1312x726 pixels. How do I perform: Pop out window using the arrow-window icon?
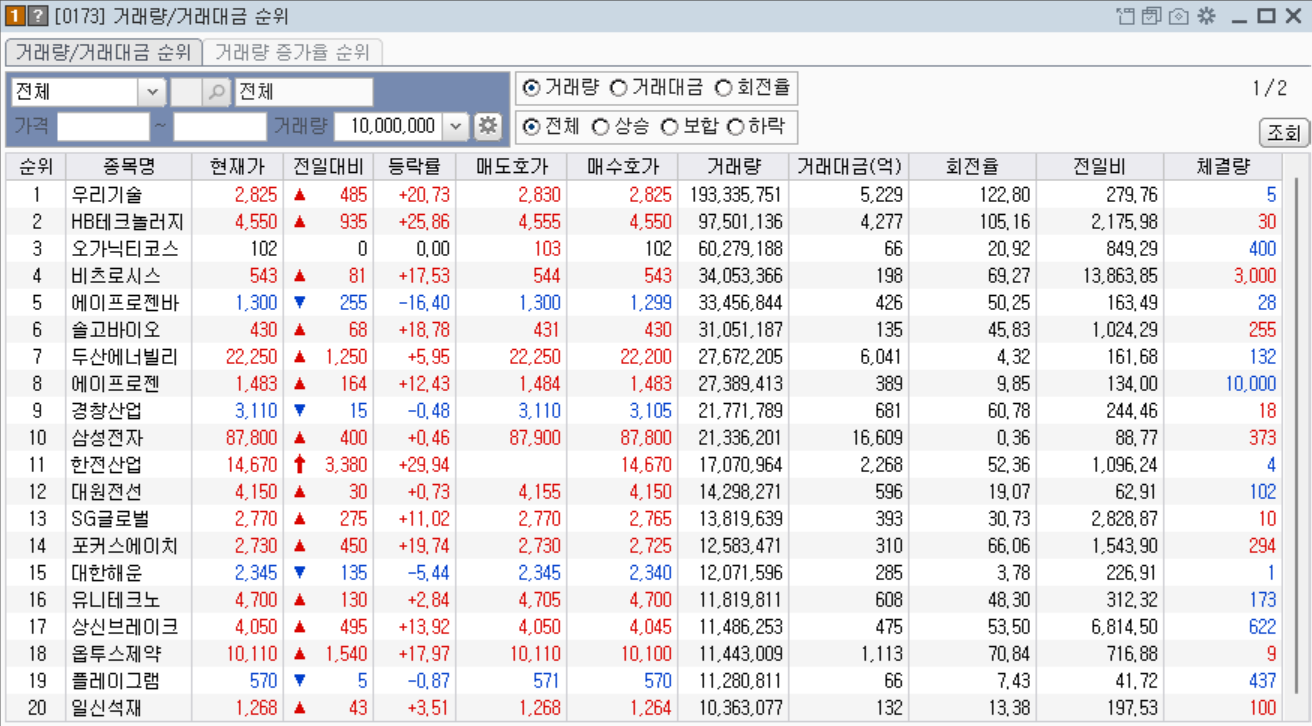1126,16
